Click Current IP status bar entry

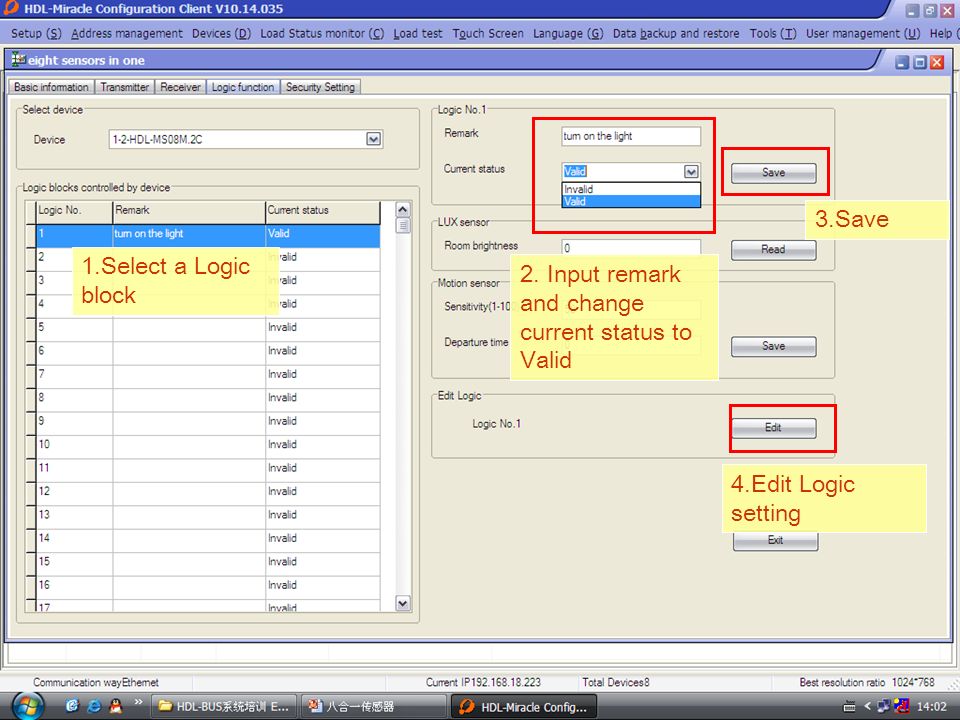click(483, 682)
